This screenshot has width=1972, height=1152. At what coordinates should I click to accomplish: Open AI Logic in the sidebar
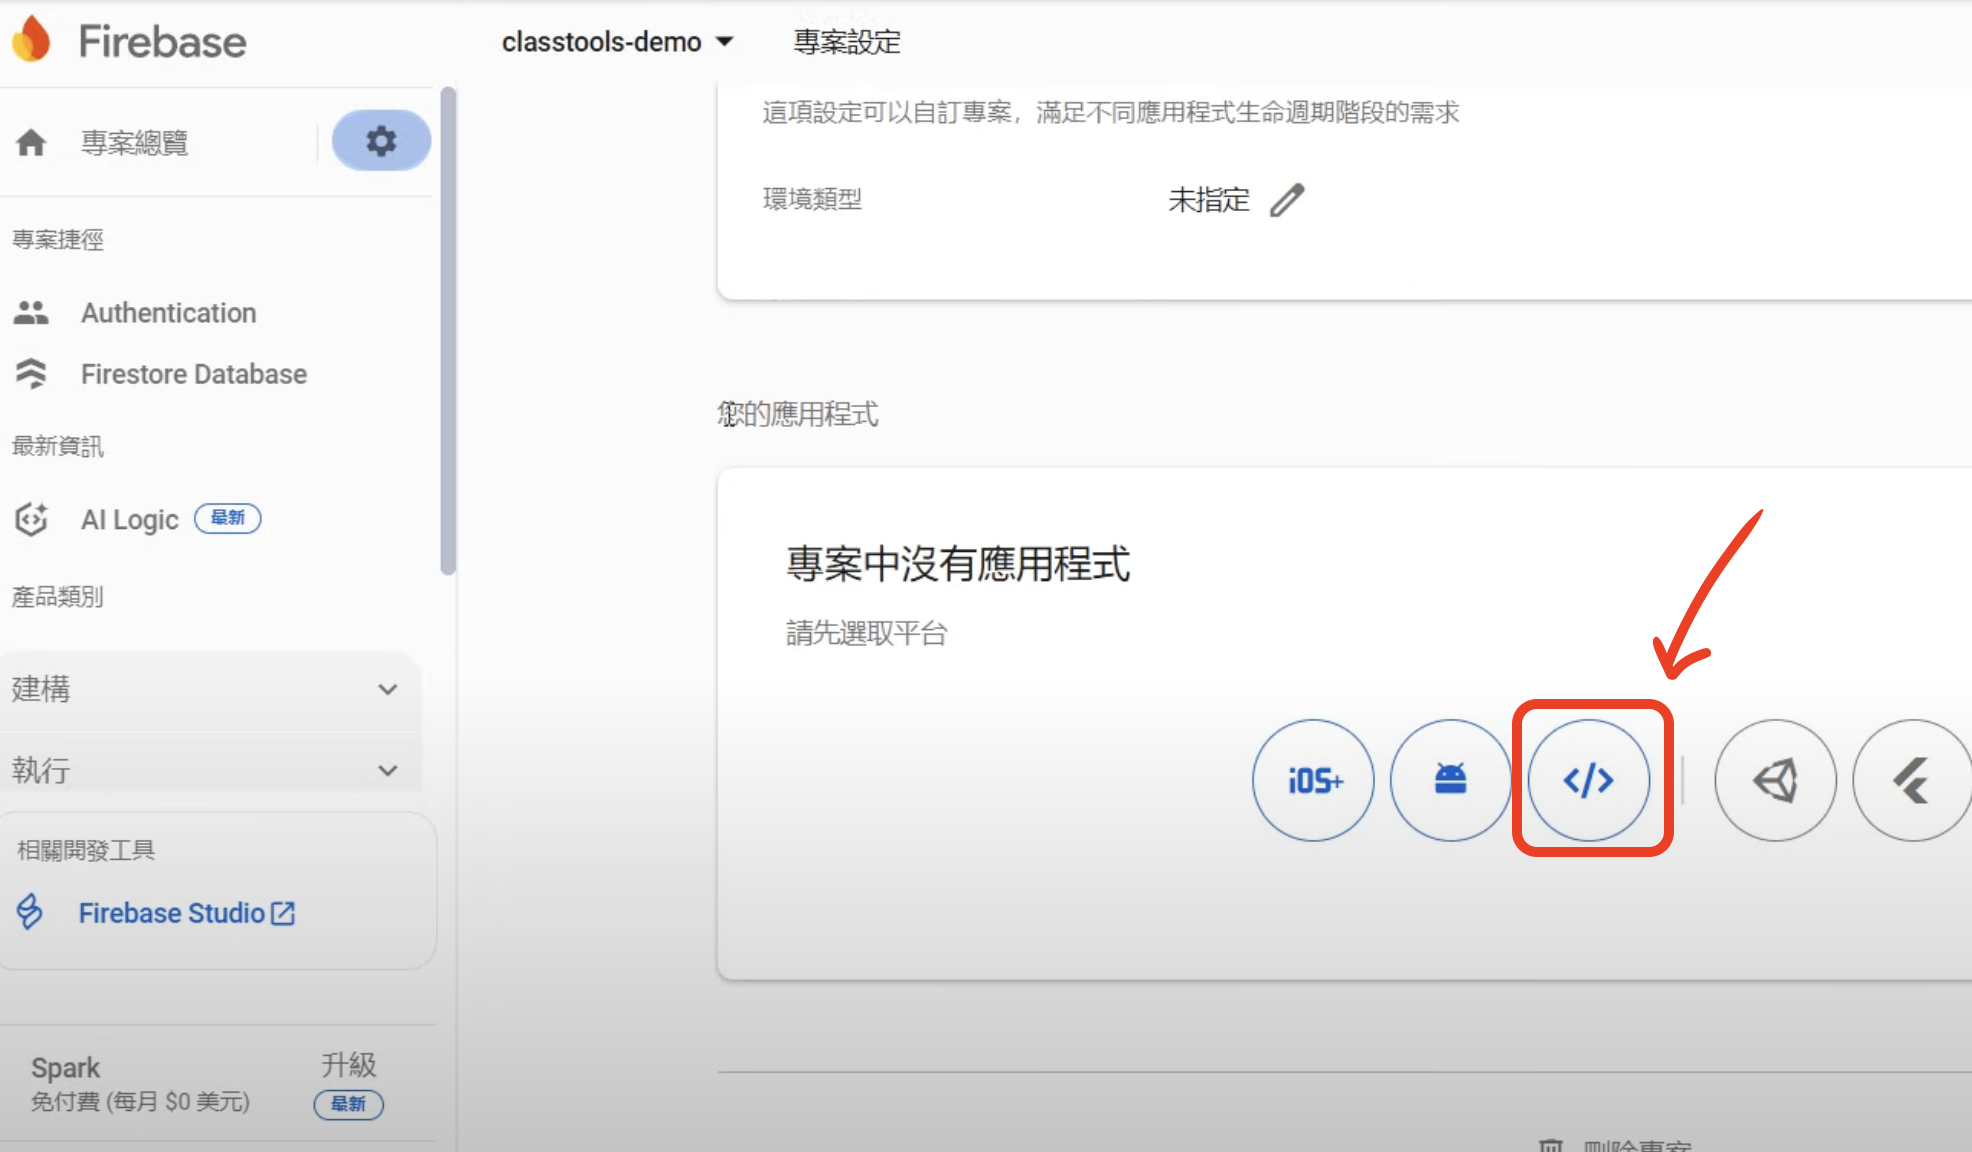click(130, 520)
